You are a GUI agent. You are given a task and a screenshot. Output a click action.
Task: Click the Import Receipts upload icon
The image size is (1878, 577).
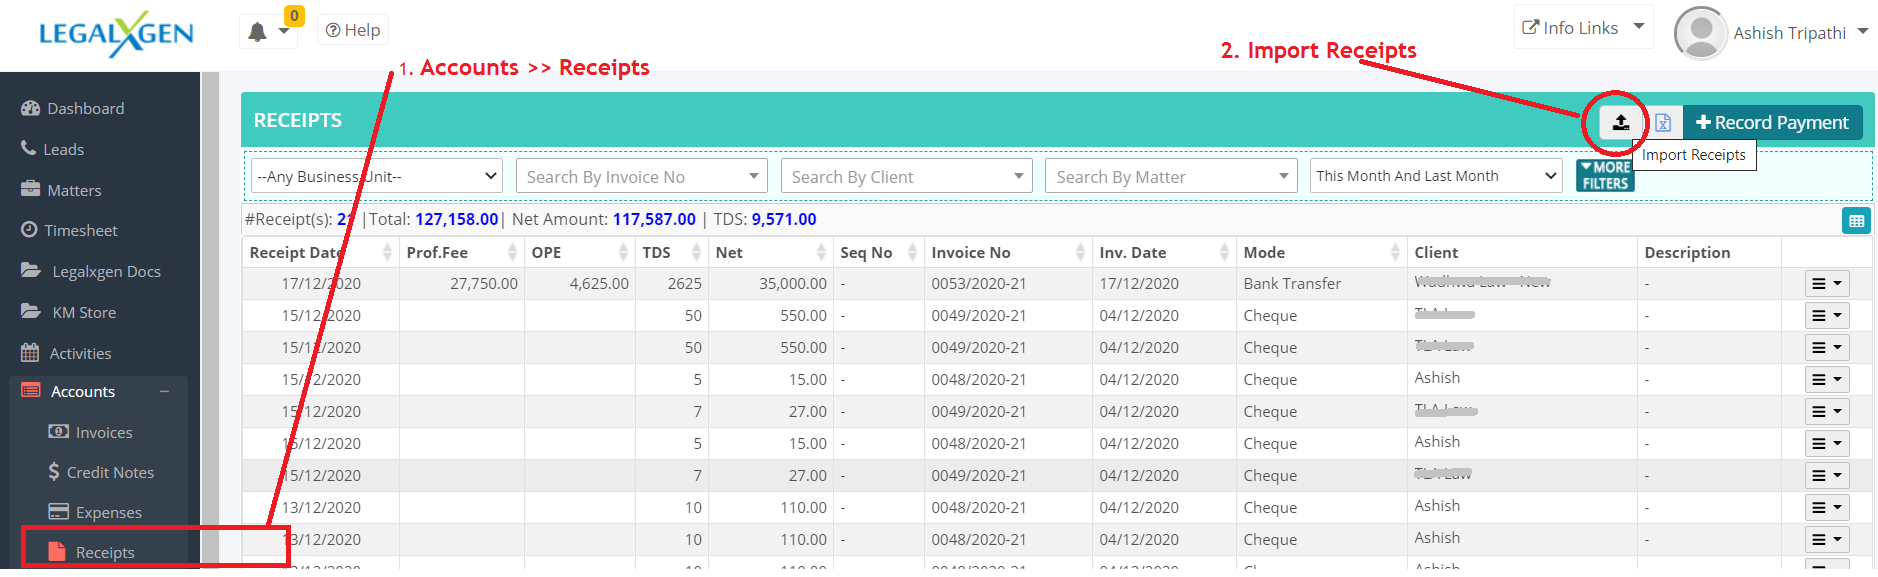(1620, 122)
